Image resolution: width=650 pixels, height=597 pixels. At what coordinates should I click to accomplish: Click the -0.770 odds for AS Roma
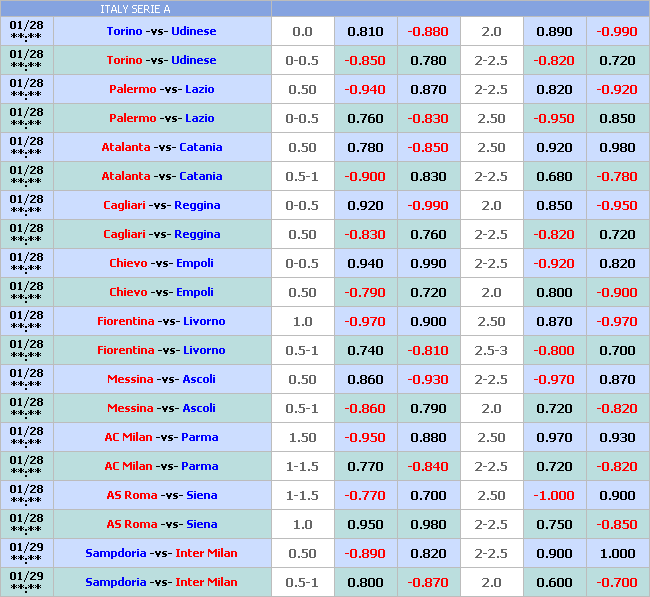365,495
